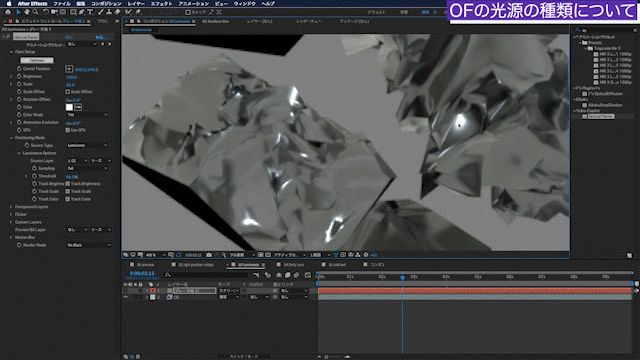Screen dimensions: 640x360
Task: Switch to 04 Dirty Lens tab
Action: pos(293,264)
